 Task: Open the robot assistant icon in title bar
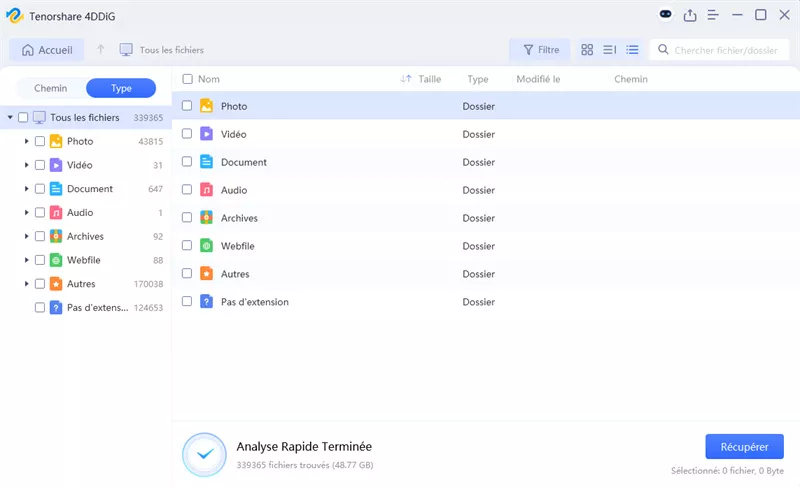[666, 15]
